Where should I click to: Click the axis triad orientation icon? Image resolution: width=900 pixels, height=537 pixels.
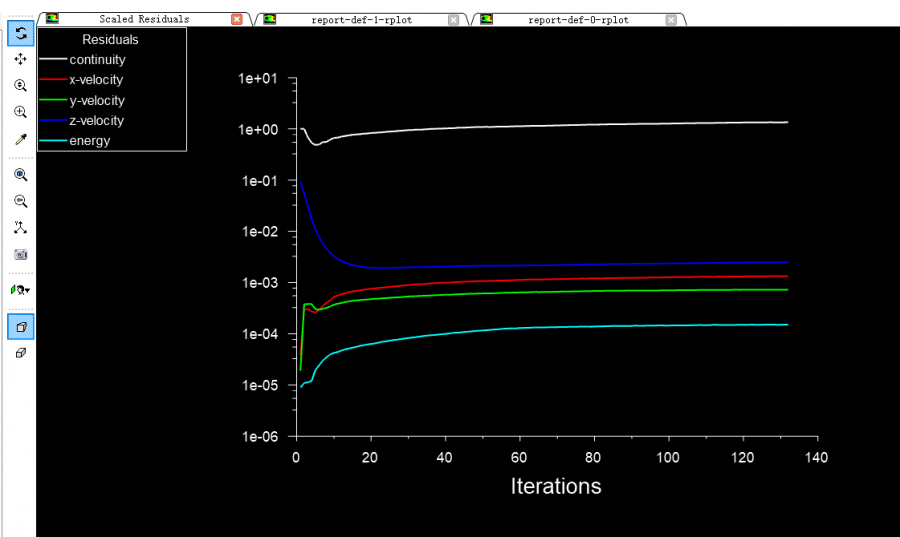(20, 227)
